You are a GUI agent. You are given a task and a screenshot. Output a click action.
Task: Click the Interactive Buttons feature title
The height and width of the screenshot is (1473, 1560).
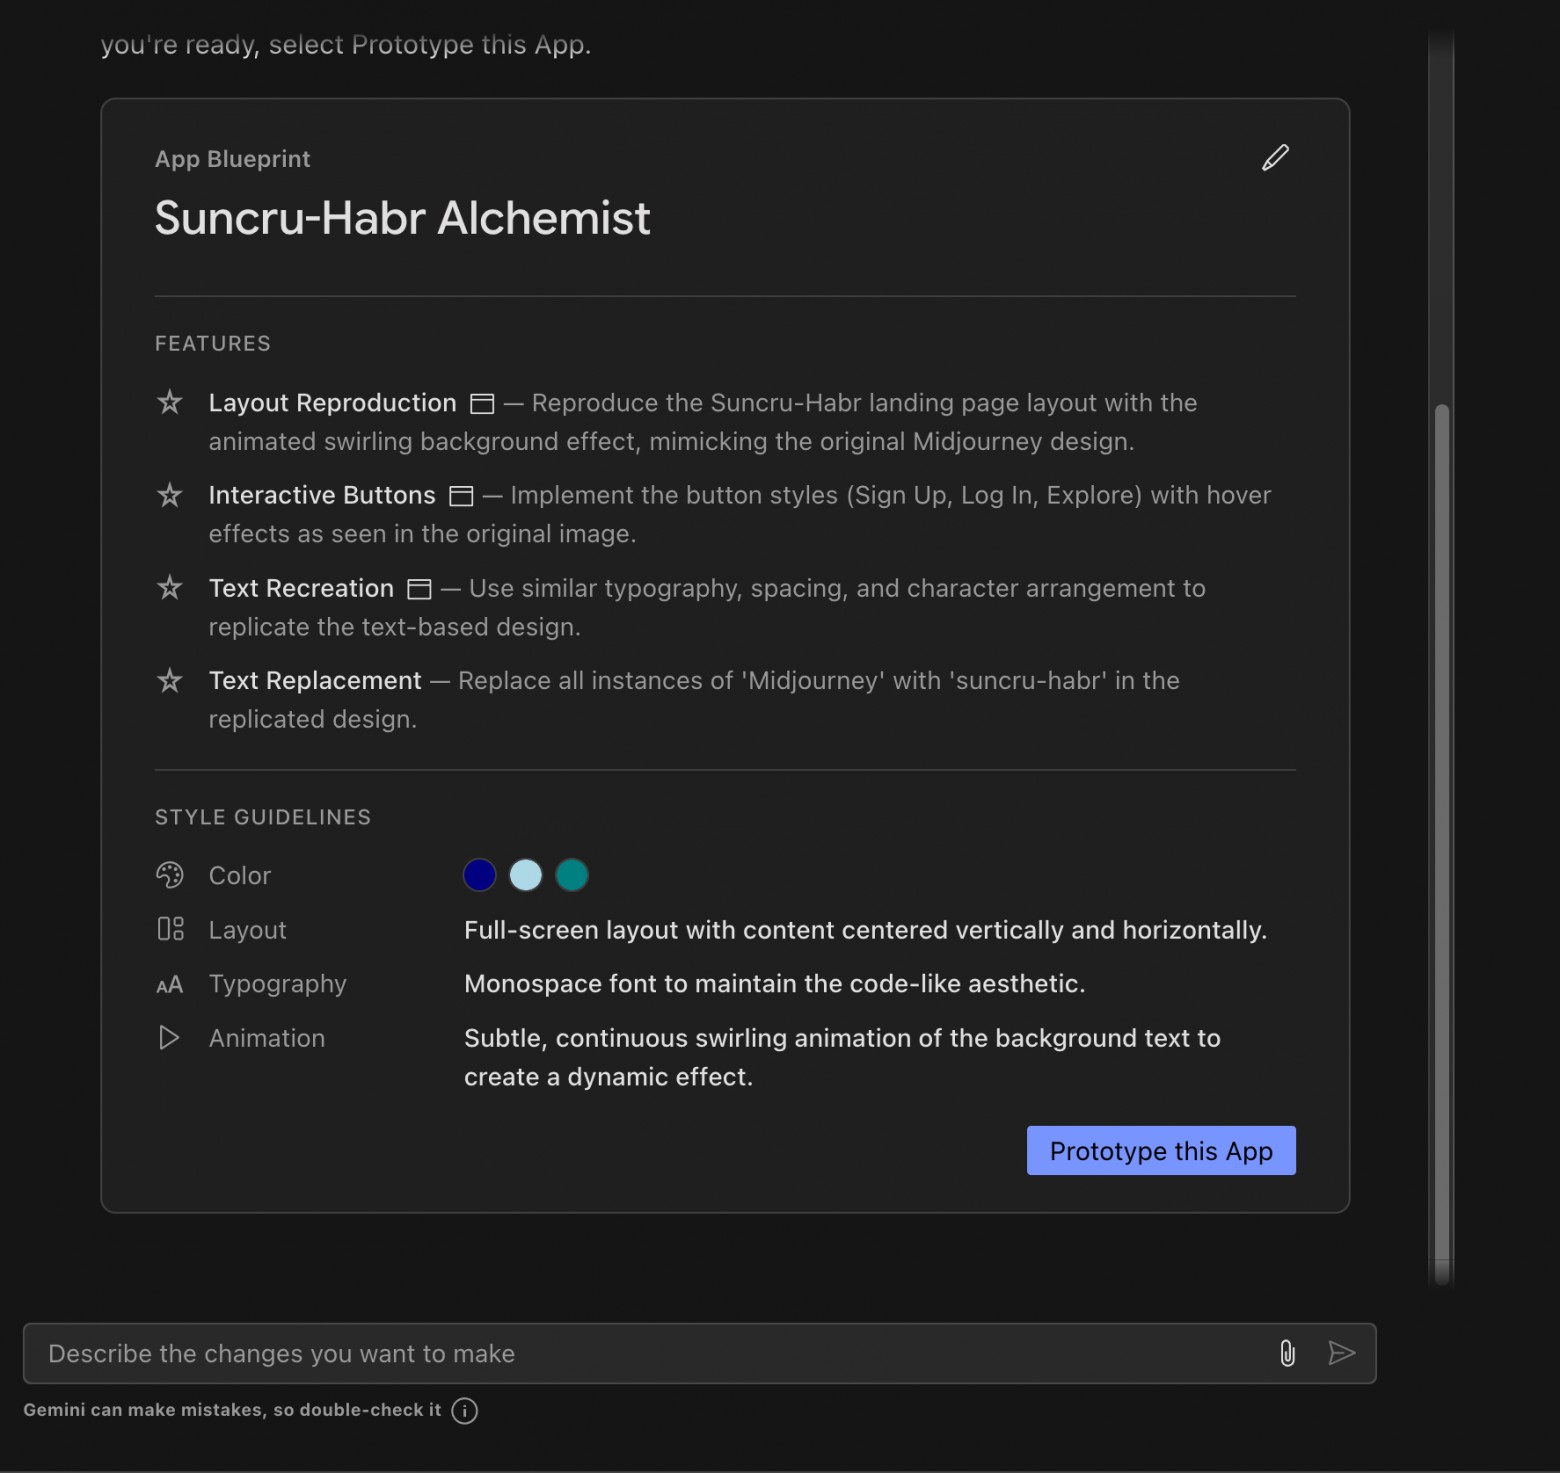tap(322, 495)
